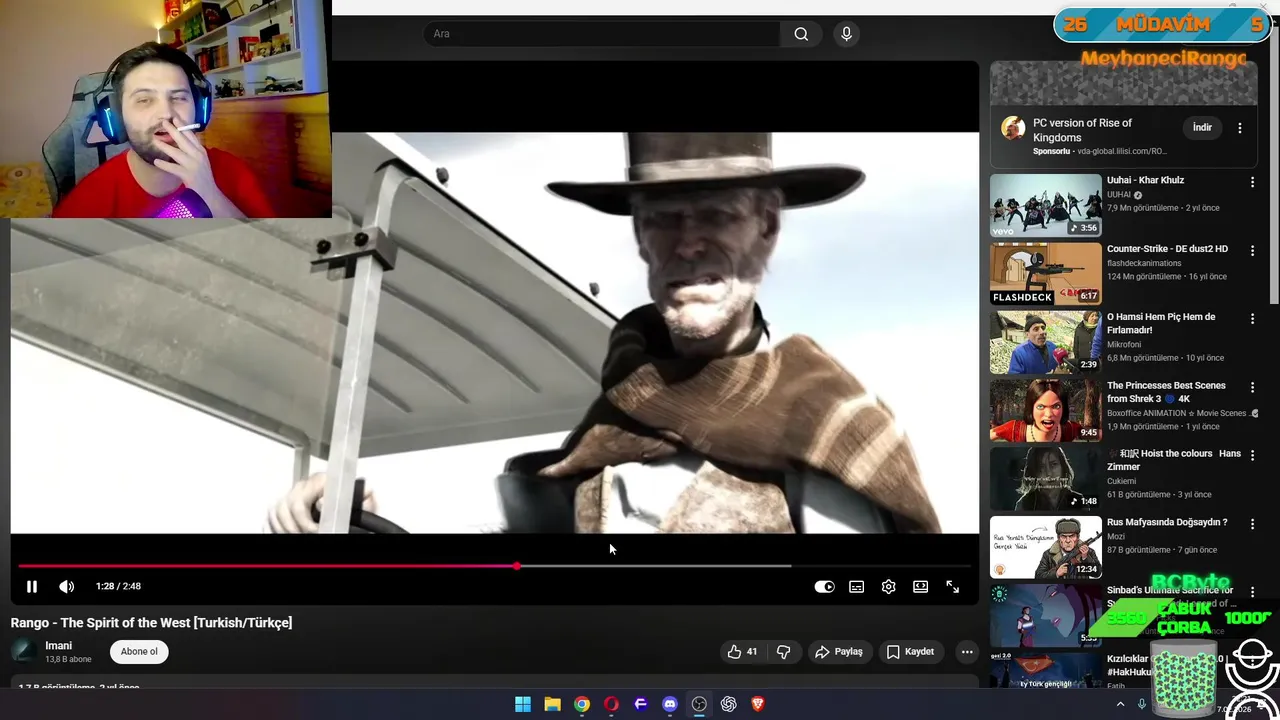This screenshot has width=1280, height=720.
Task: Open the Windows Start menu
Action: [523, 704]
